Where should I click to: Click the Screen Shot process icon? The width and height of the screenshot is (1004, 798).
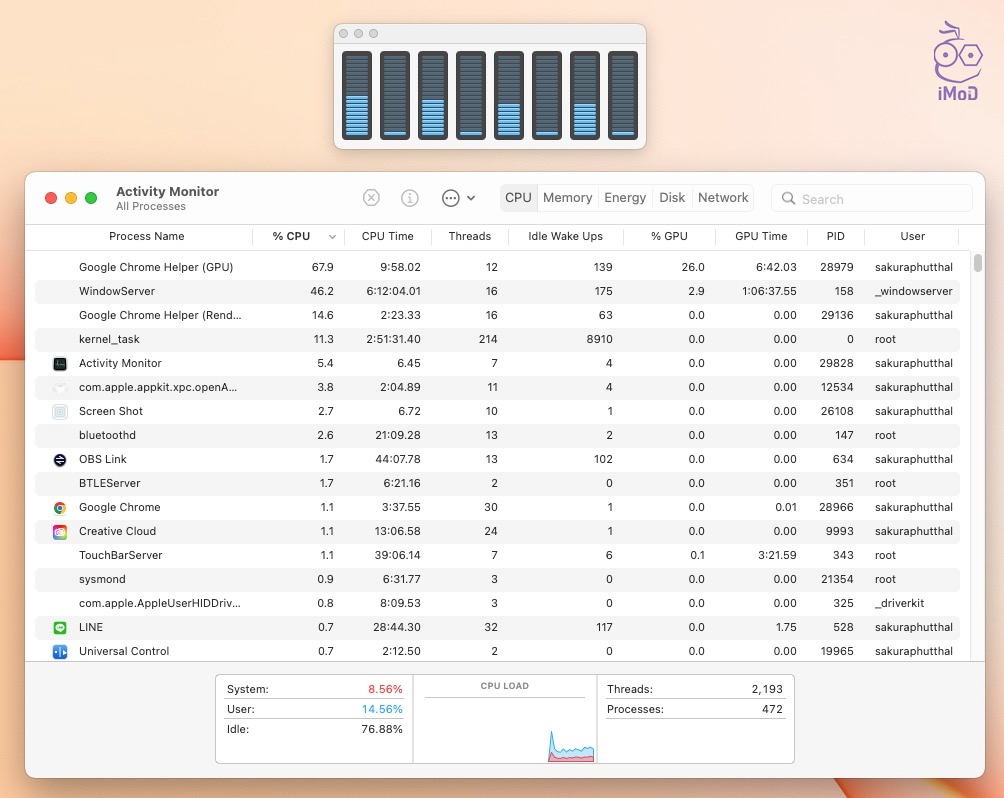59,411
